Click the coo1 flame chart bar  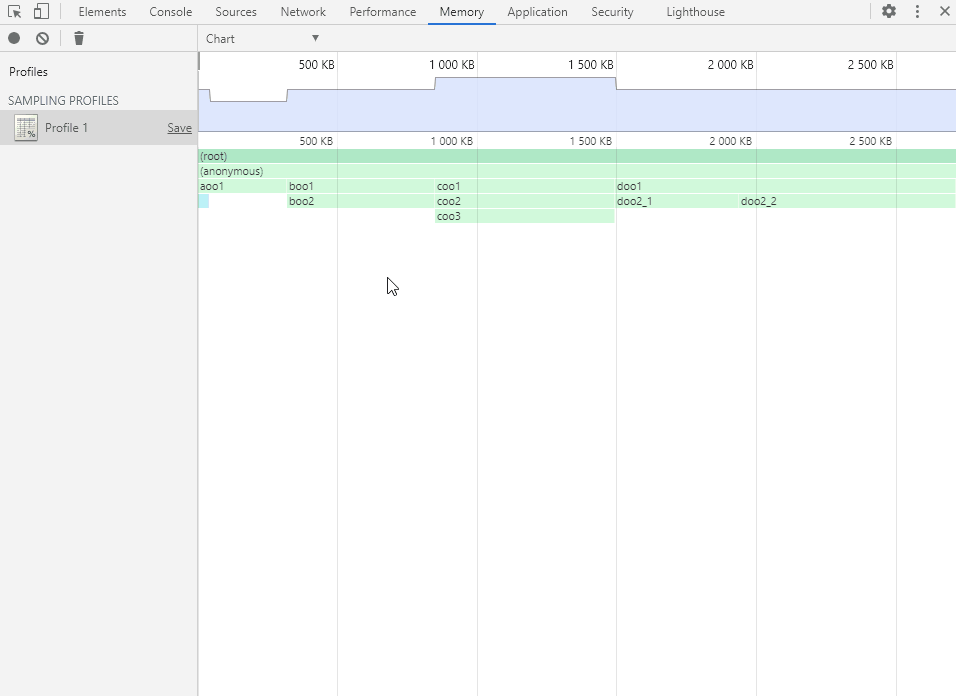[x=525, y=186]
